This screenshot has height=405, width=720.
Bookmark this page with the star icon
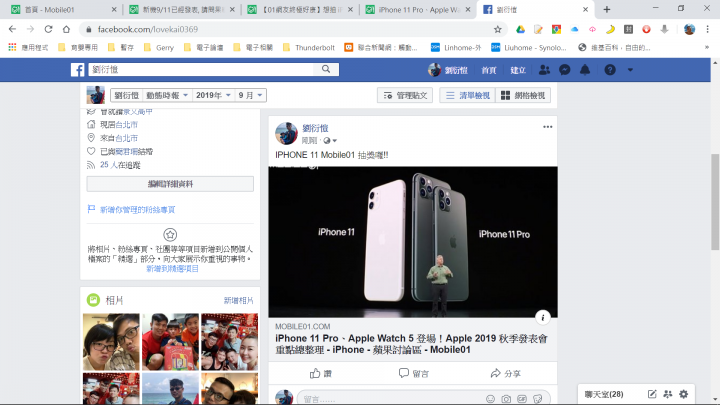pyautogui.click(x=498, y=29)
